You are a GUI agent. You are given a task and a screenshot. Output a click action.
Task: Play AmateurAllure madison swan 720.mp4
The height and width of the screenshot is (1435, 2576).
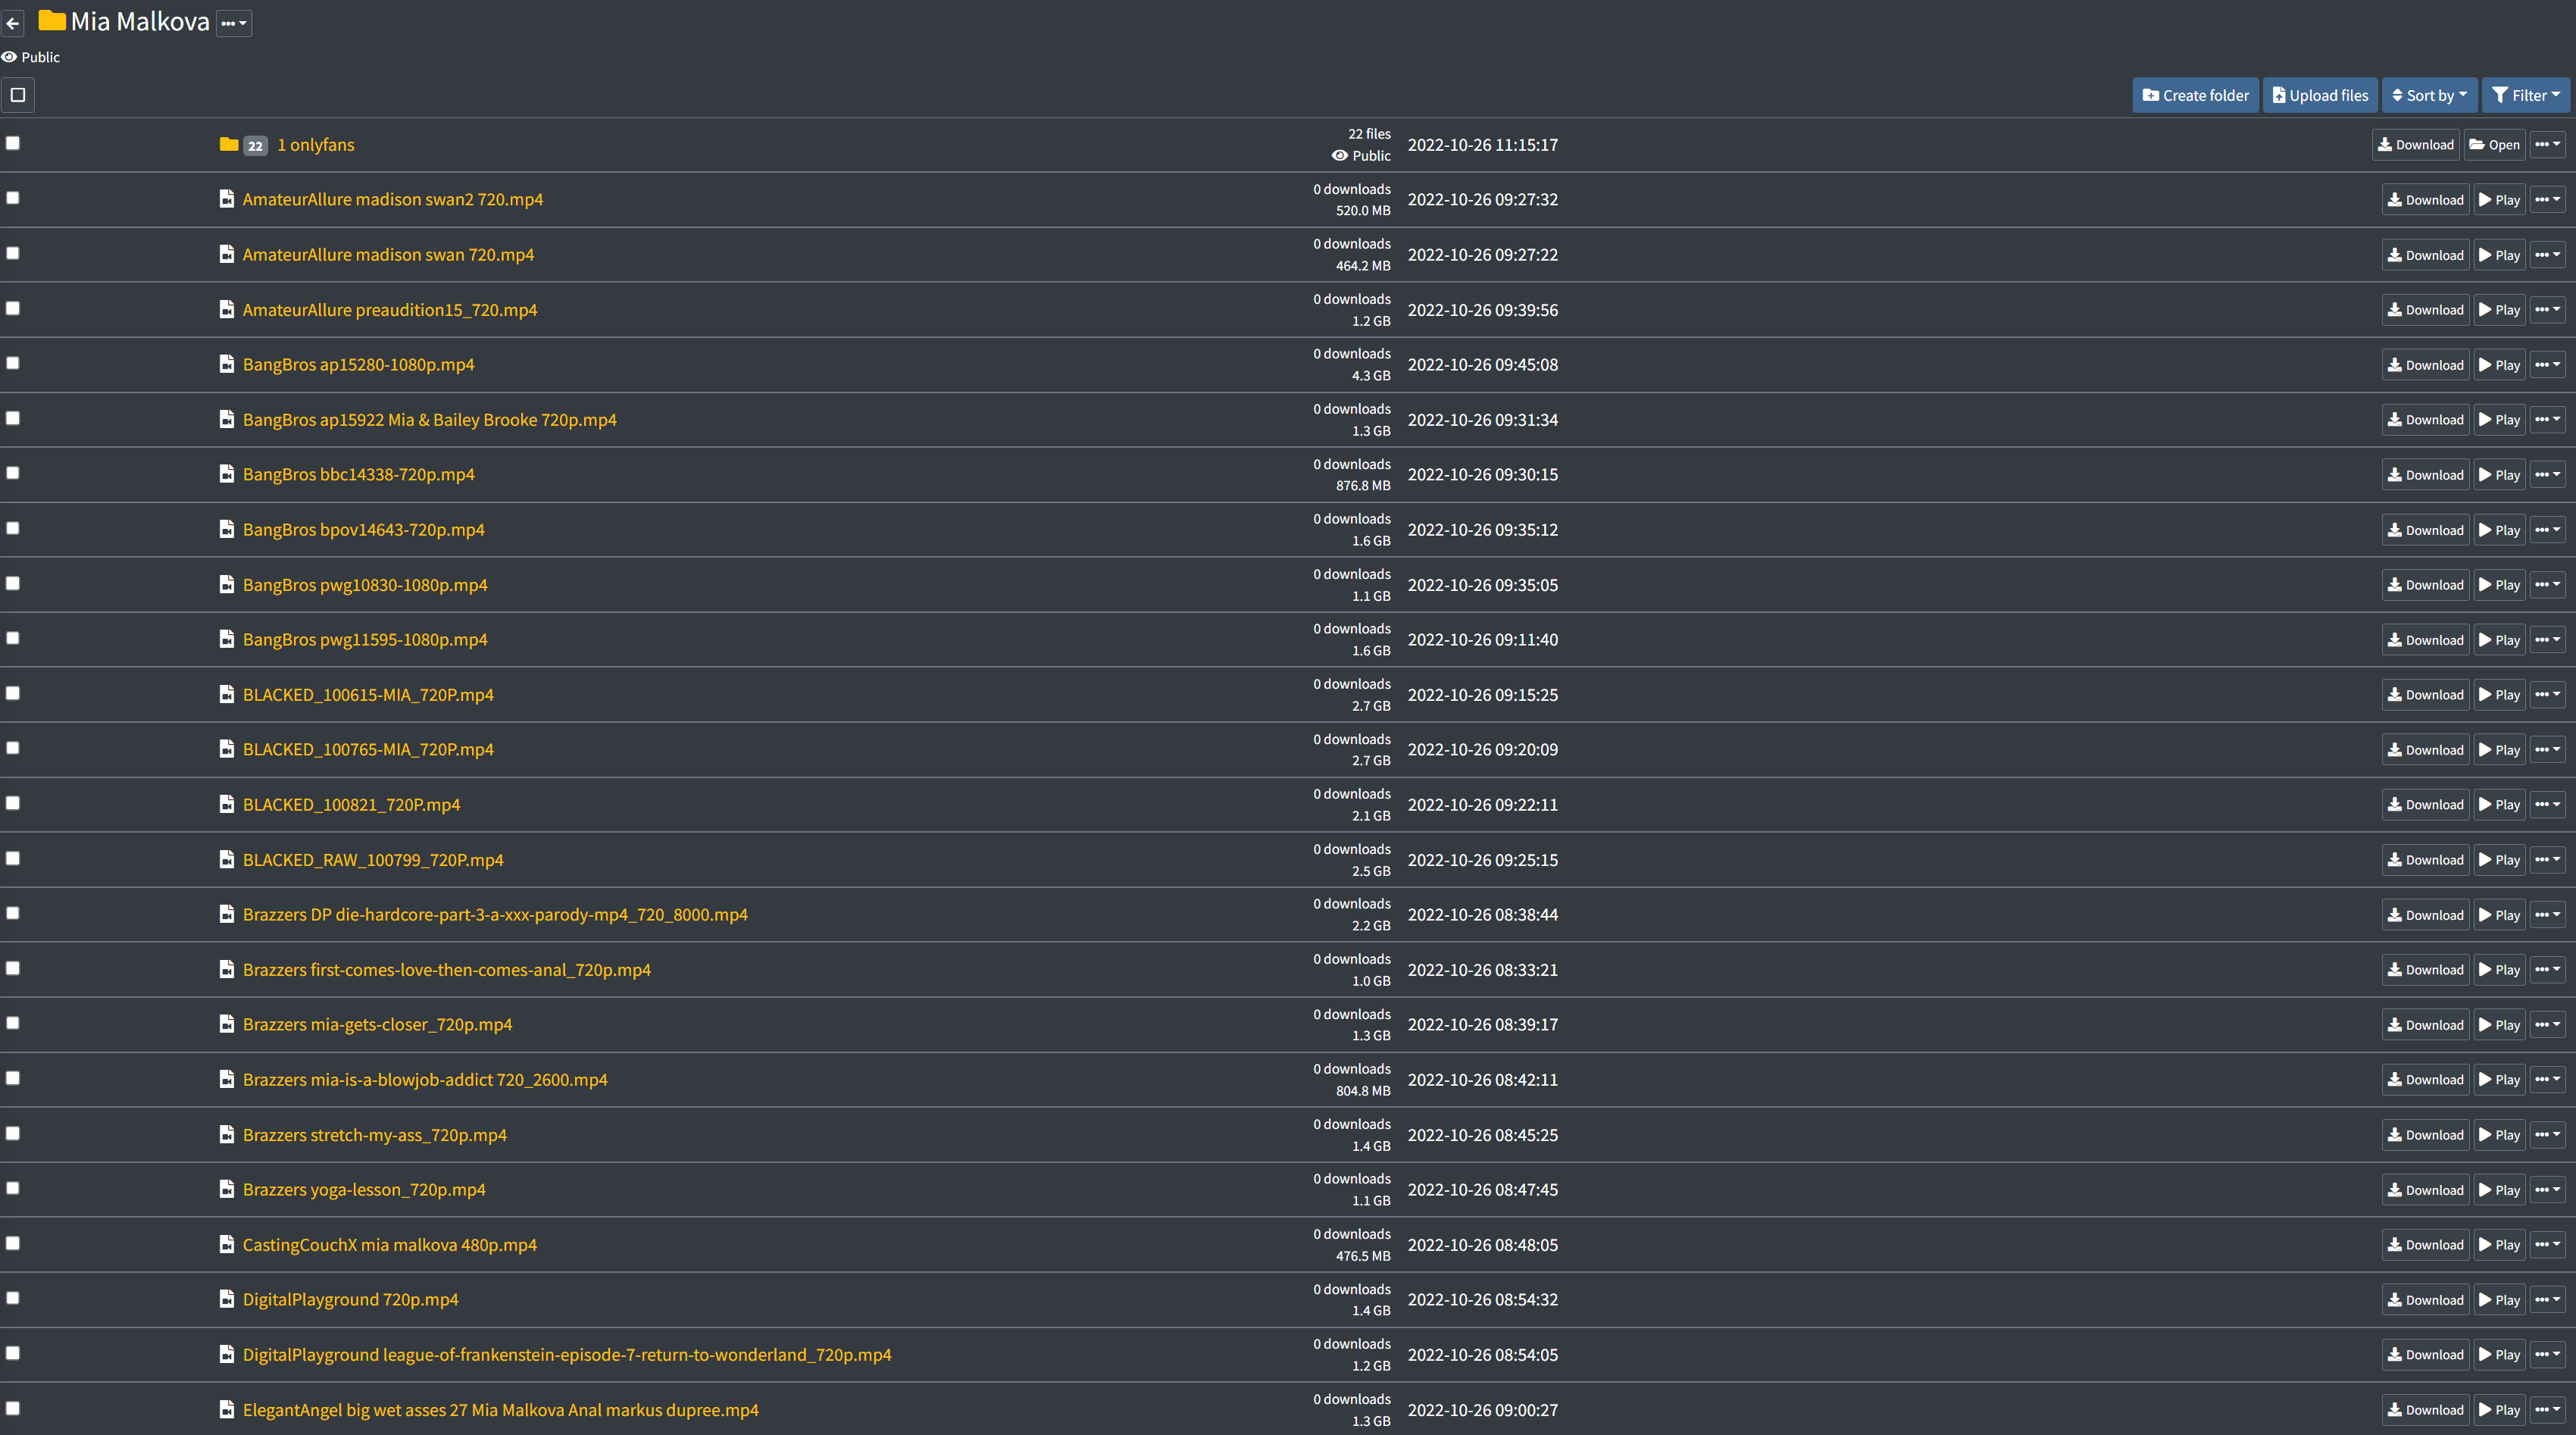coord(2499,255)
